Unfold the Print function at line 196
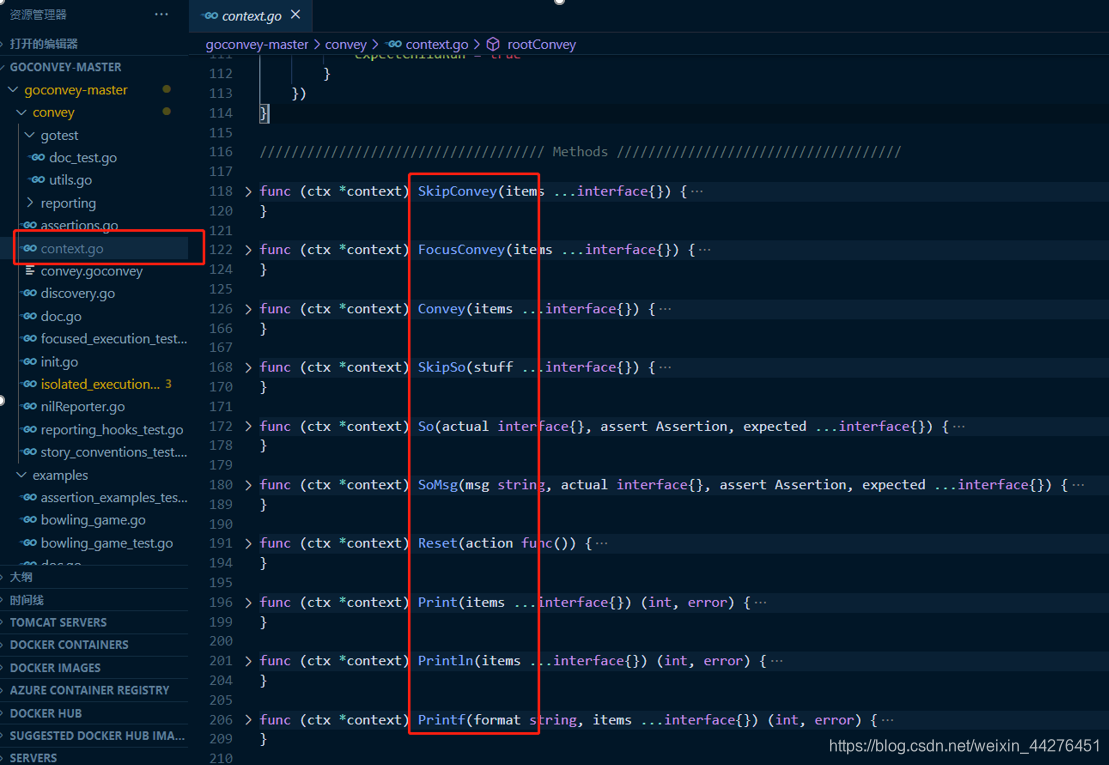 [x=248, y=602]
